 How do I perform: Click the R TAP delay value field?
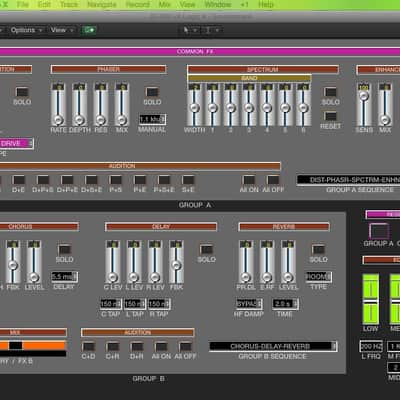(159, 304)
